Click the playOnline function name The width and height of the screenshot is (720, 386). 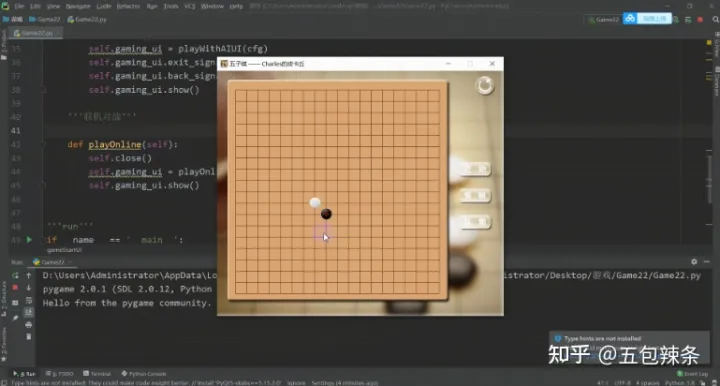point(115,145)
